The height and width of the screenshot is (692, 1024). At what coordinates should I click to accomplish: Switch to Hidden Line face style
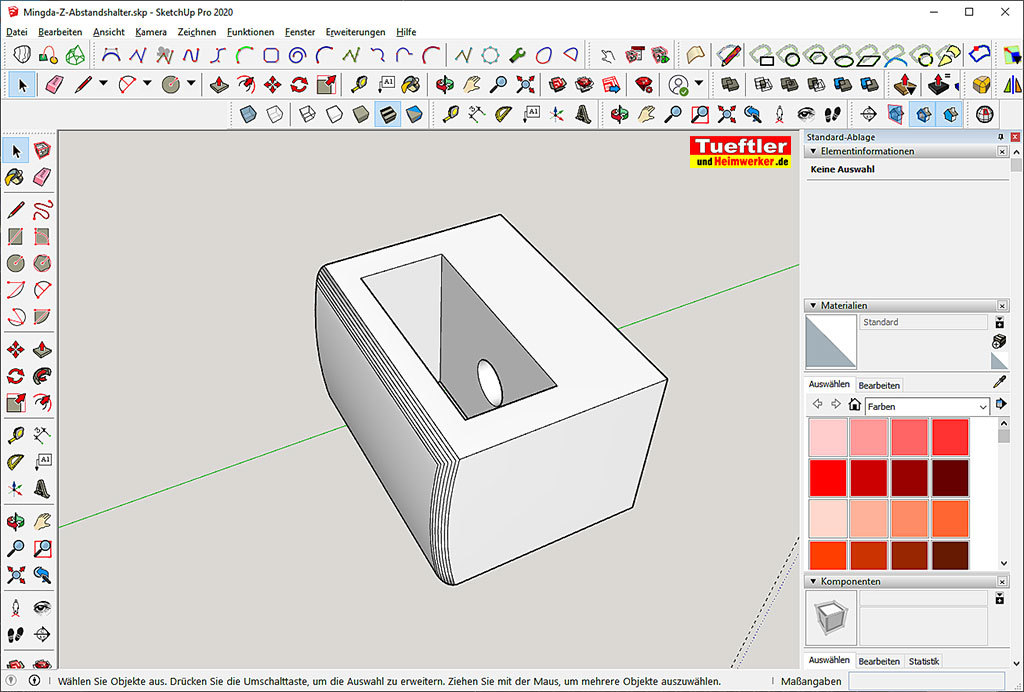click(x=334, y=114)
